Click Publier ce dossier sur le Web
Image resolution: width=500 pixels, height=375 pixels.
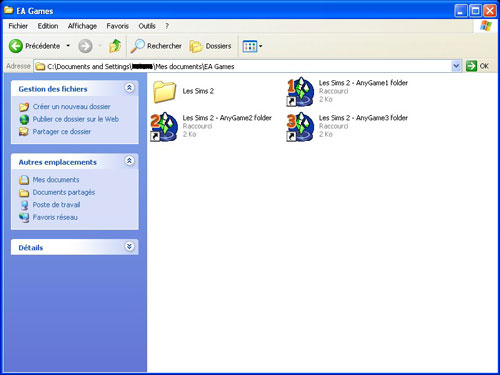click(x=76, y=119)
